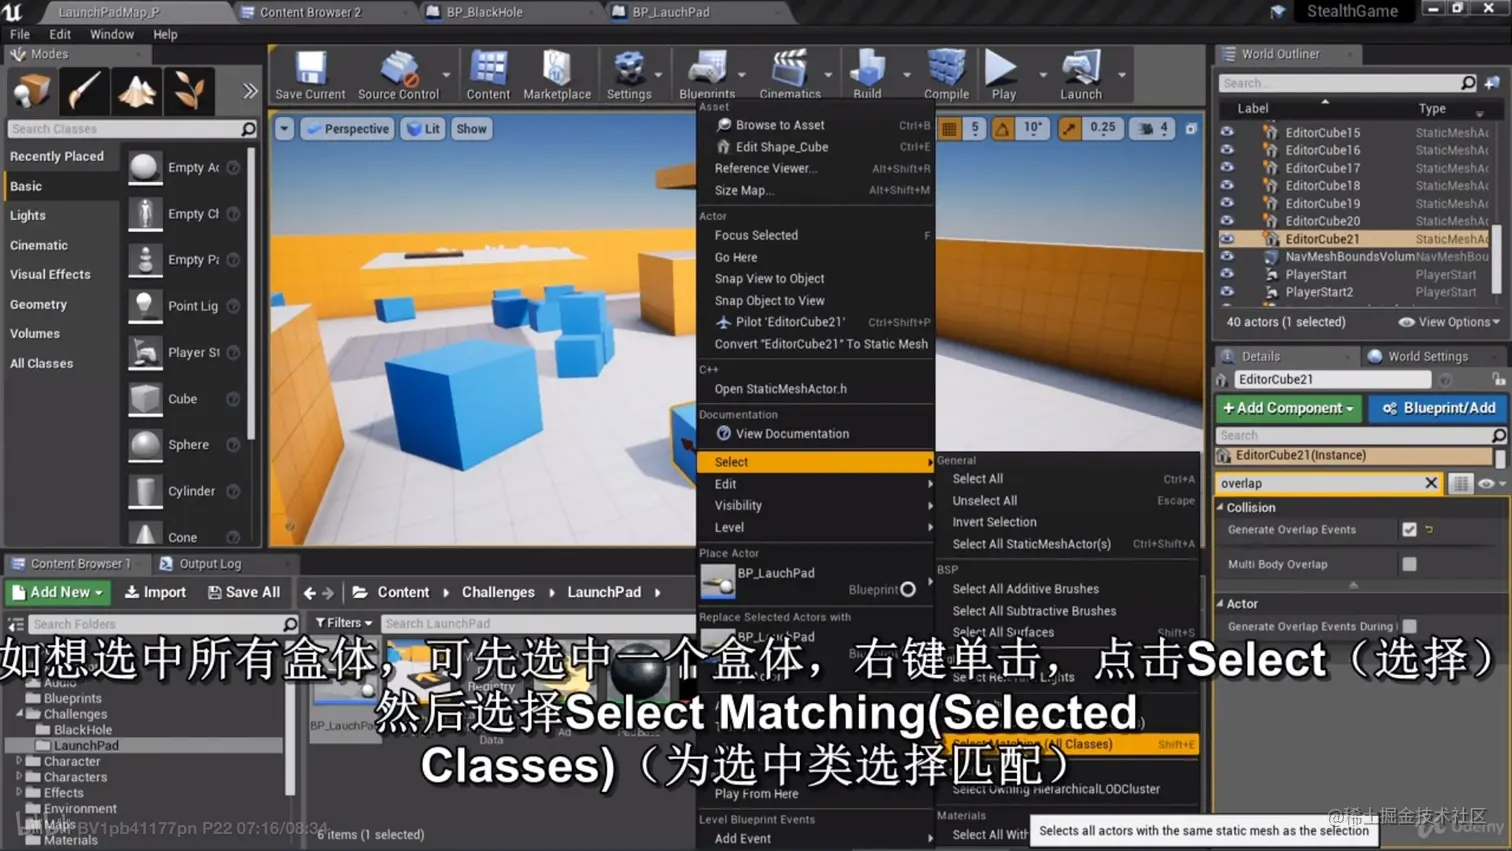Open the Add New dropdown
Image resolution: width=1512 pixels, height=851 pixels.
pyautogui.click(x=58, y=592)
